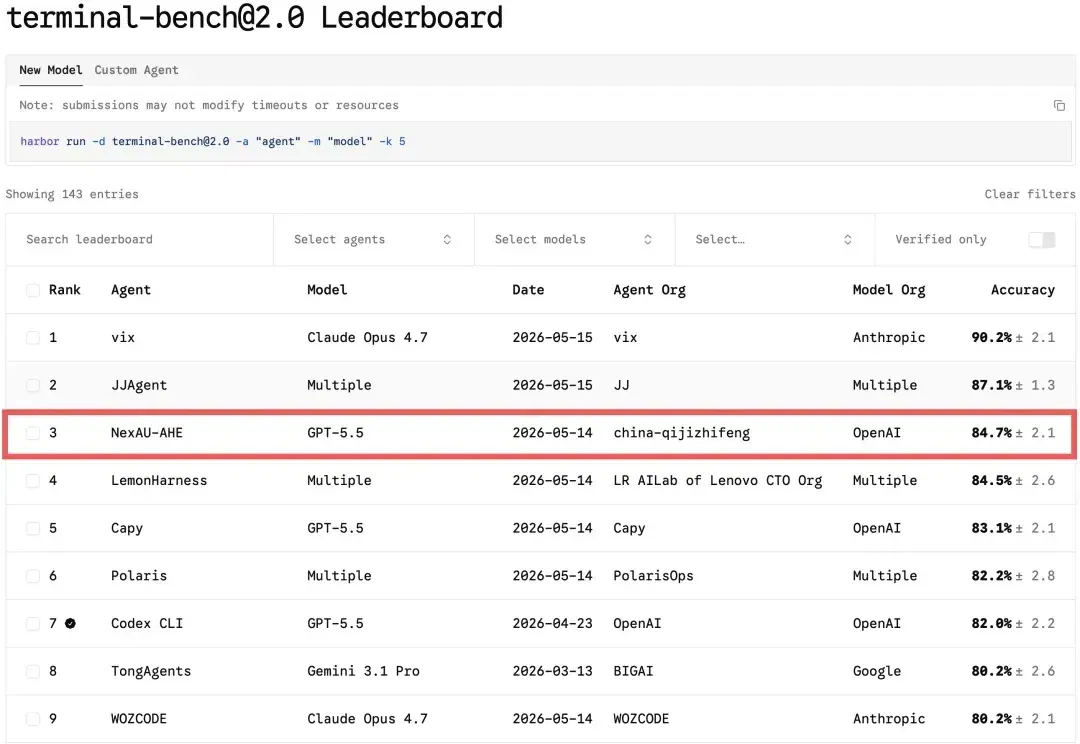The height and width of the screenshot is (744, 1080).
Task: Click the 84.5% accuracy value
Action: pos(991,480)
